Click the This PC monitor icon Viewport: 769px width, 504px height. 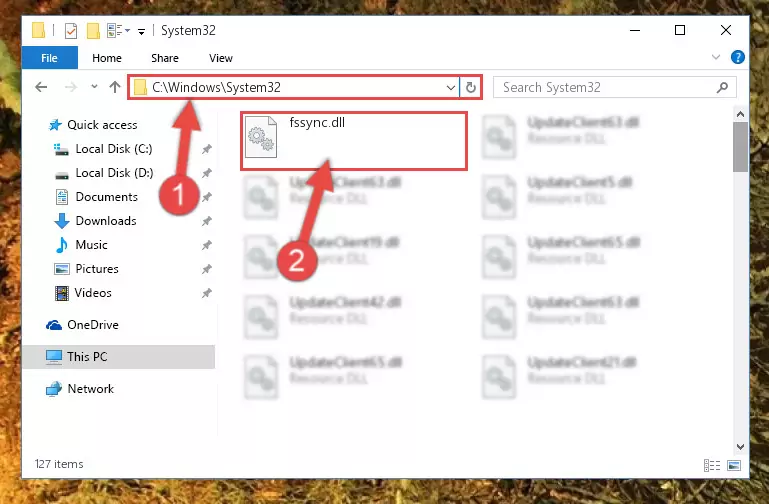54,357
